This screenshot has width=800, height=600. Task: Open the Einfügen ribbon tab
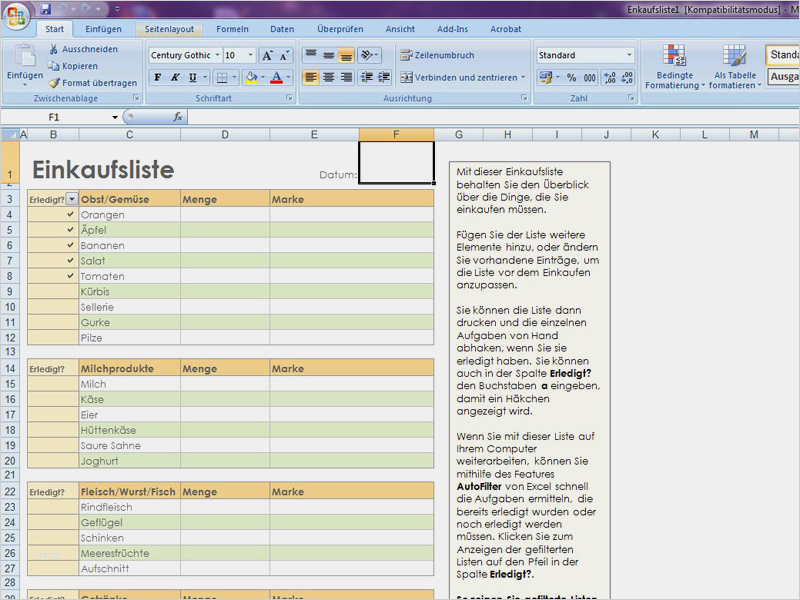click(103, 29)
